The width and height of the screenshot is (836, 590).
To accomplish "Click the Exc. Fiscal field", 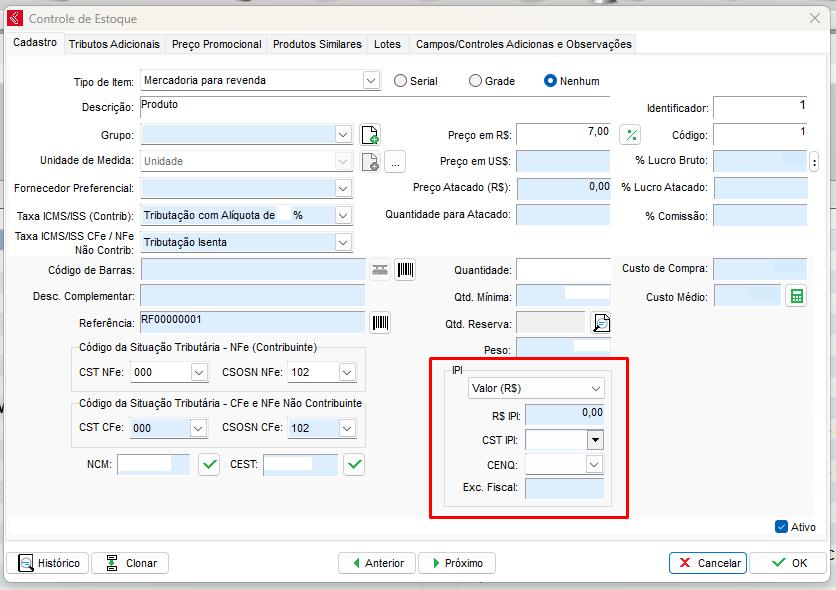I will click(x=565, y=489).
